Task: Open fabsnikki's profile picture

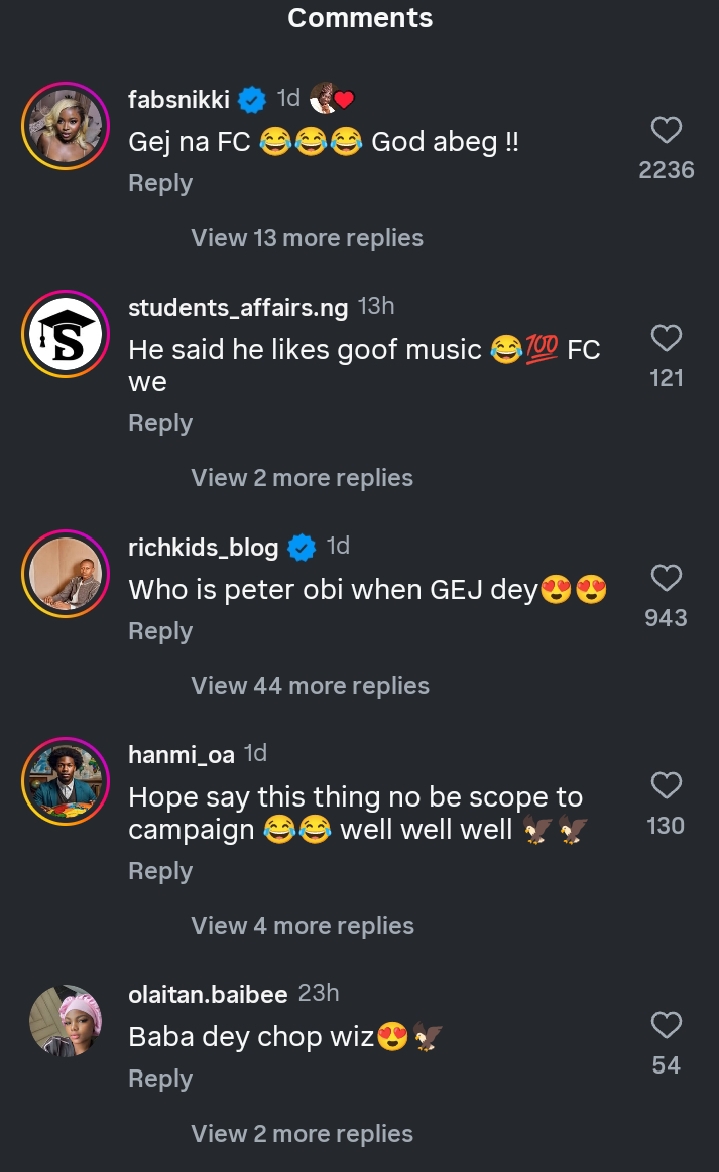Action: [66, 127]
